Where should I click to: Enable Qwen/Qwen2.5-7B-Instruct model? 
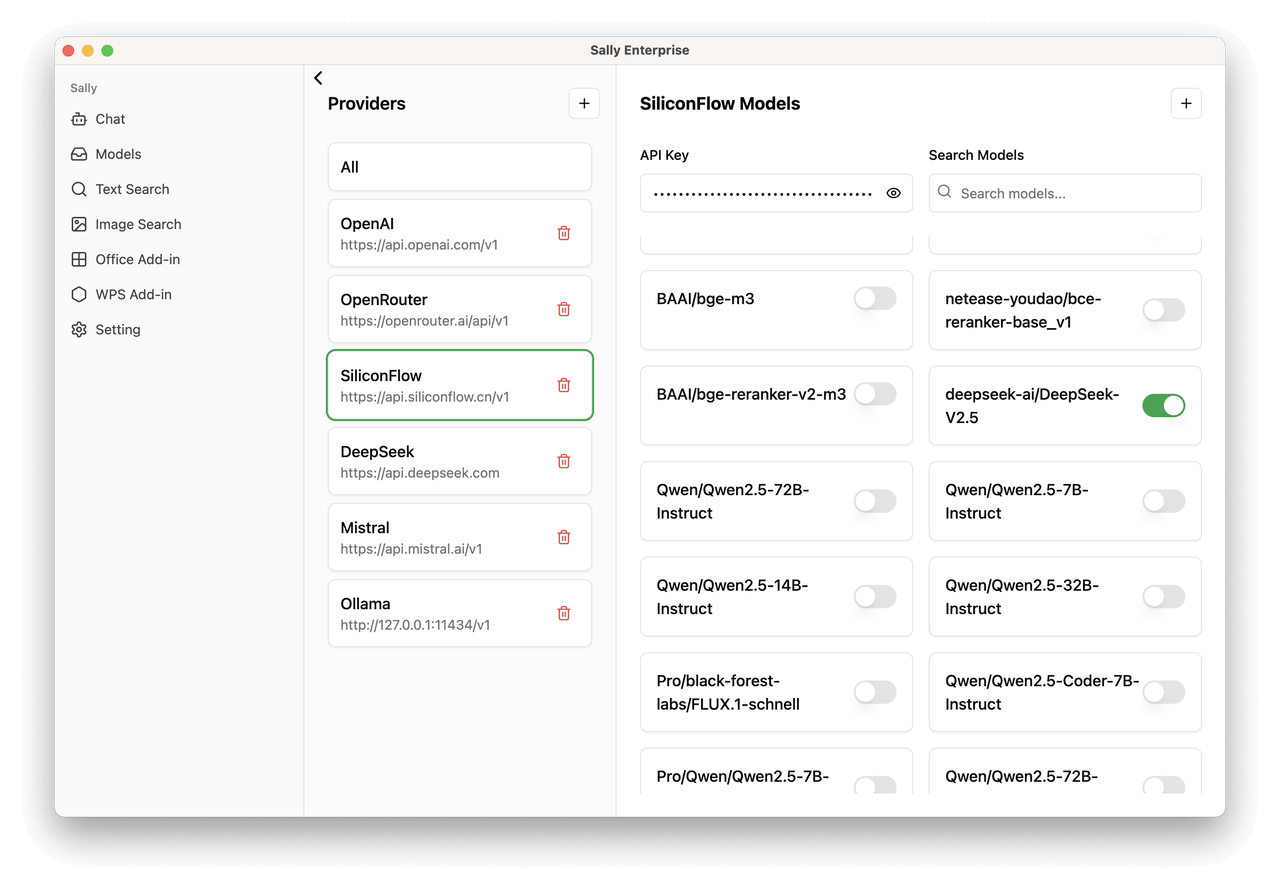[x=1164, y=501]
